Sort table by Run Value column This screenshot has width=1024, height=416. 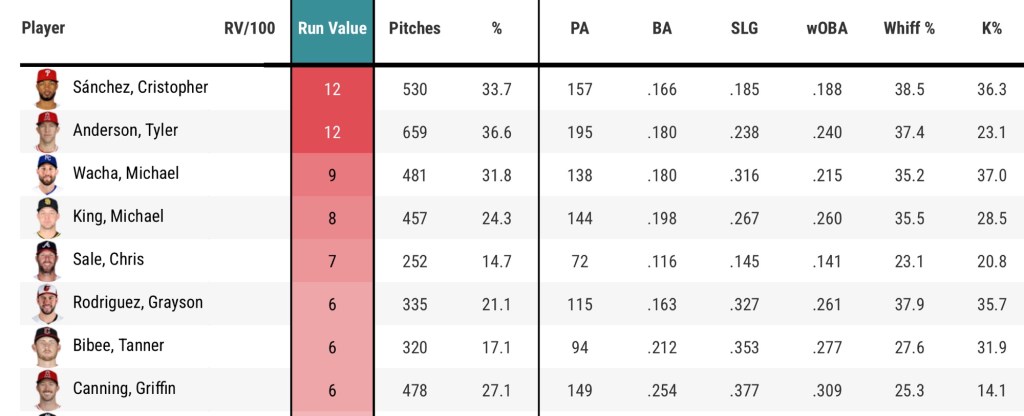(332, 29)
